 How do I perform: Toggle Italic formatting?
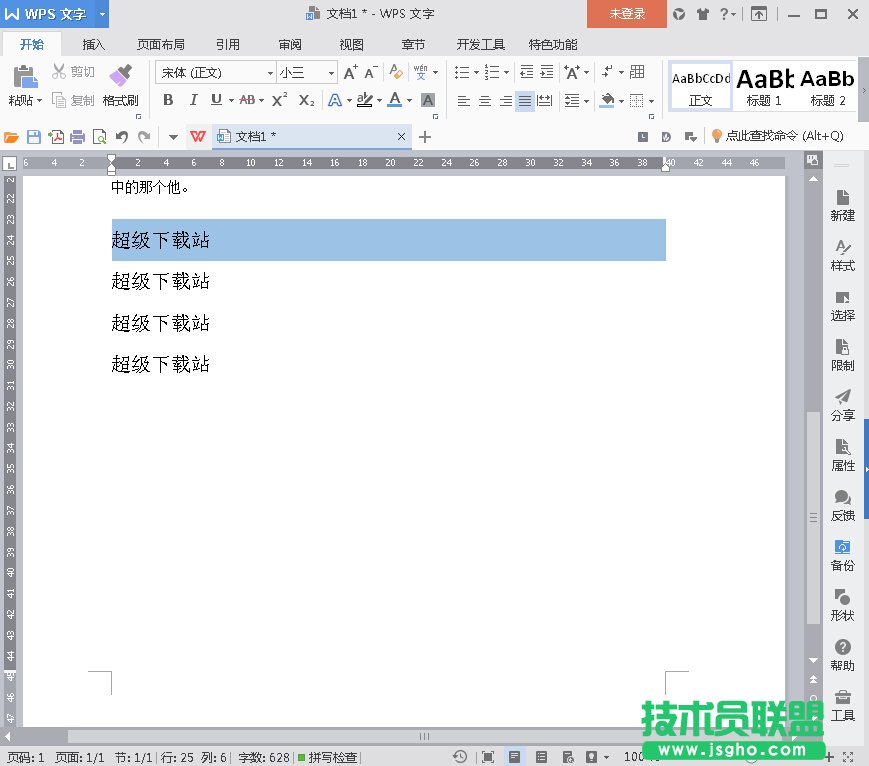pos(193,100)
